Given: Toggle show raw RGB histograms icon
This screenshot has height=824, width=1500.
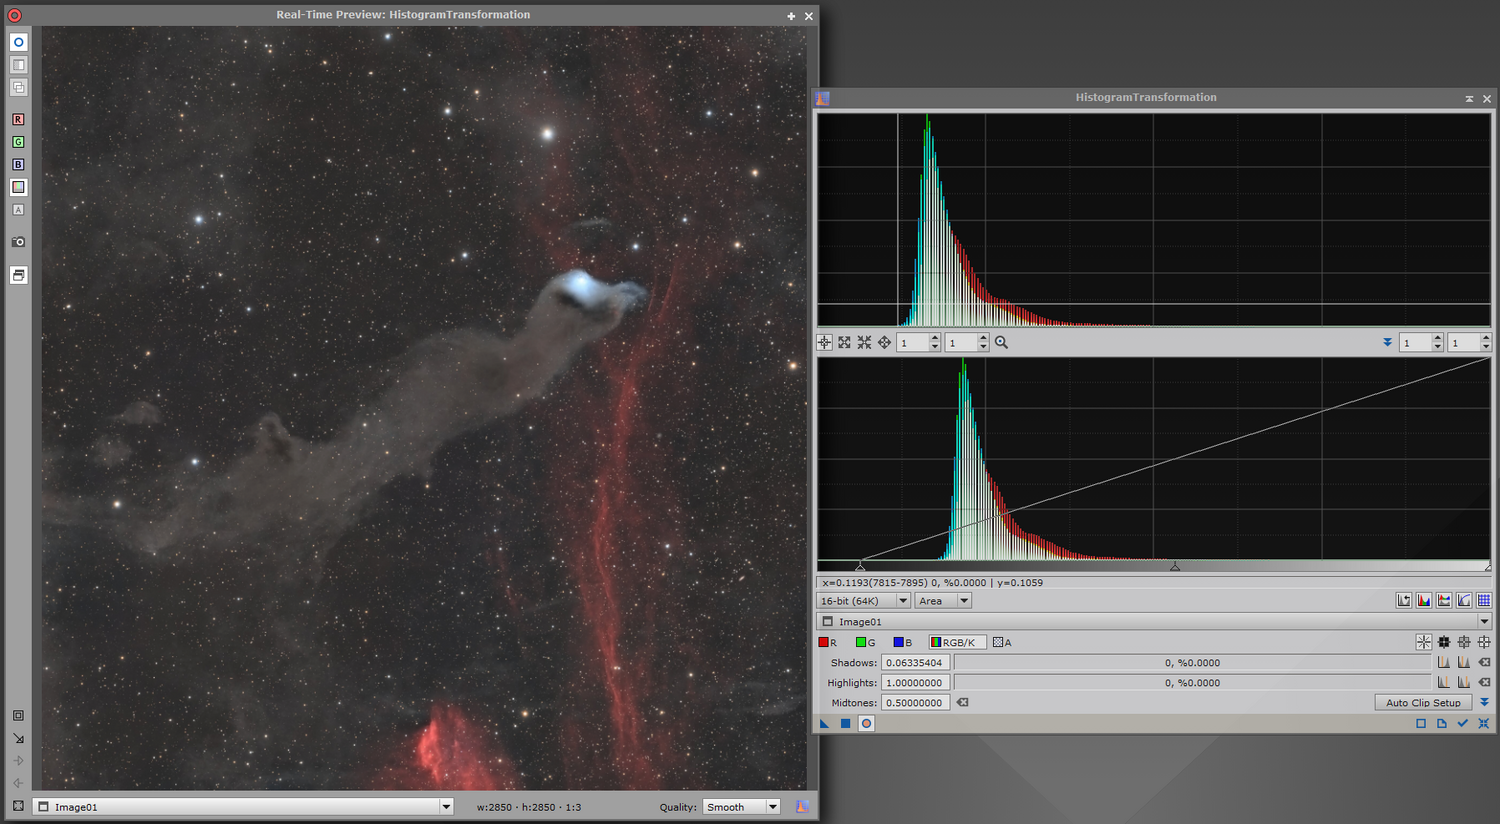Looking at the screenshot, I should point(1424,601).
